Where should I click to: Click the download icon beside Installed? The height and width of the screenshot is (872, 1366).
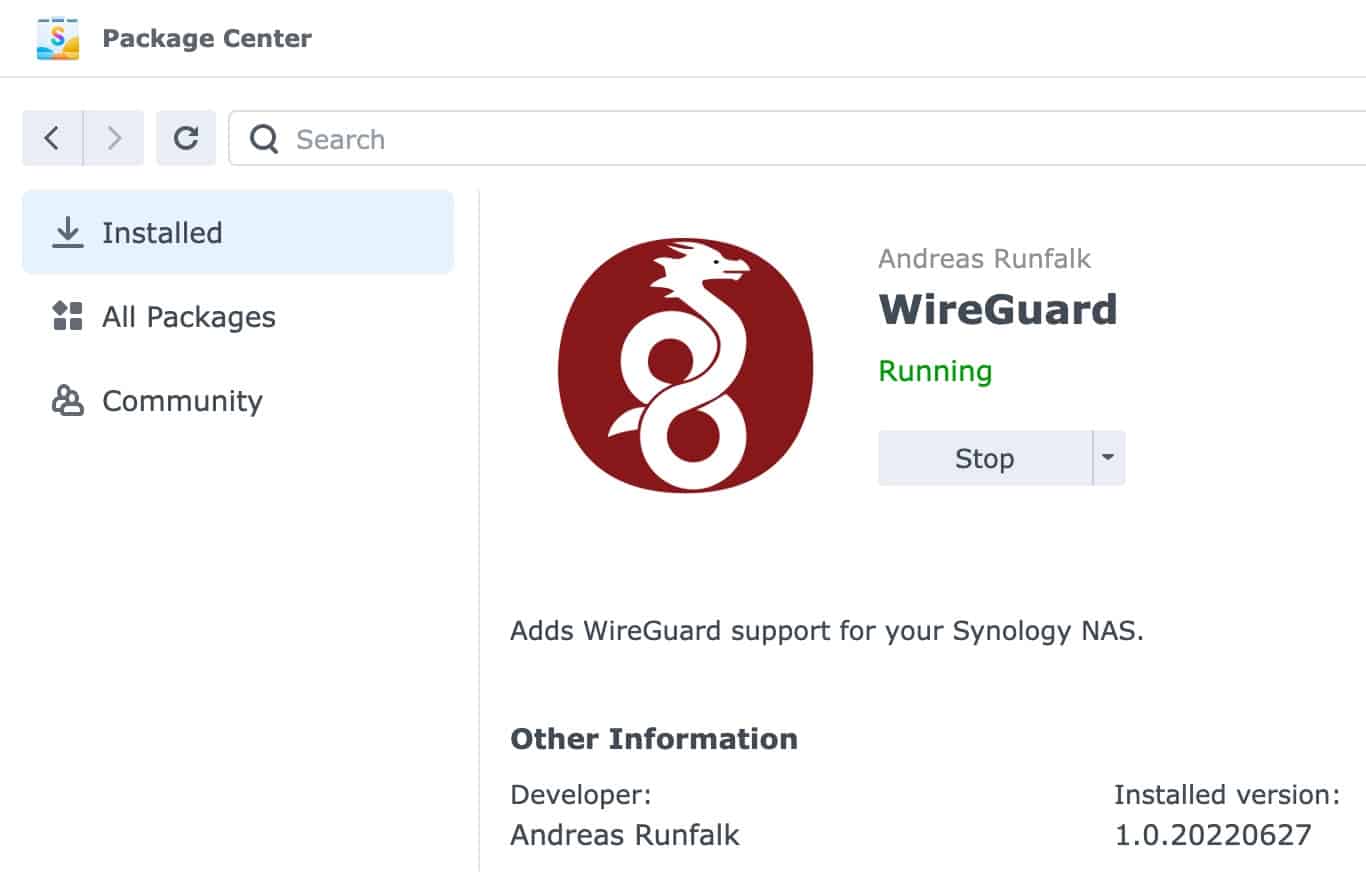click(x=68, y=232)
